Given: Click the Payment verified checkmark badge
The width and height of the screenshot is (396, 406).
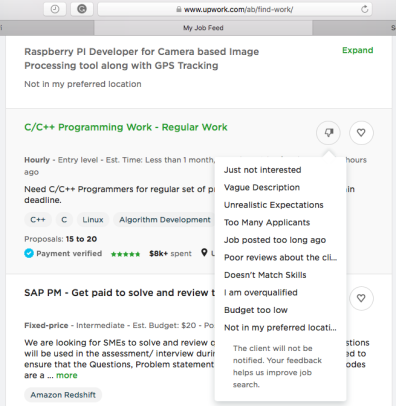Looking at the screenshot, I should coord(29,253).
